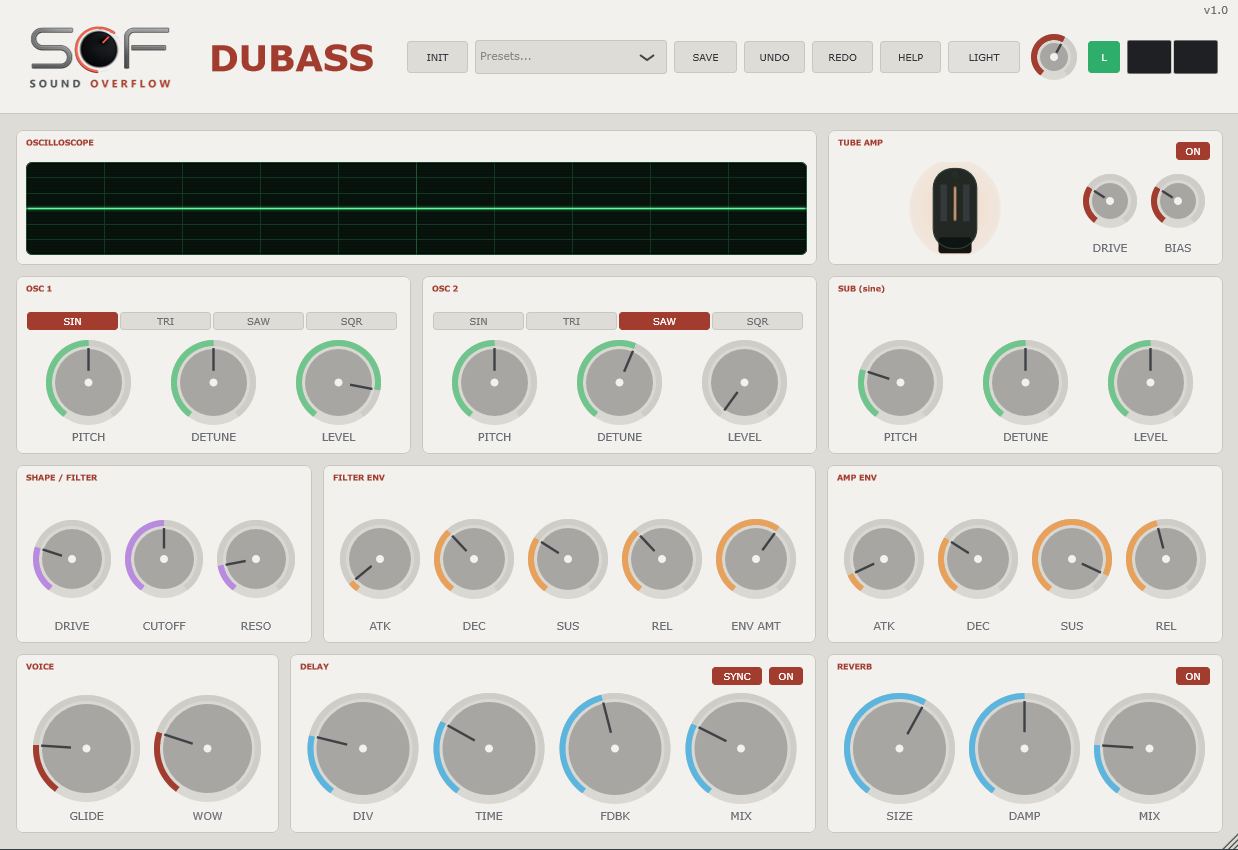The image size is (1238, 850).
Task: Click the Filter Env DEC knob
Action: coord(474,559)
